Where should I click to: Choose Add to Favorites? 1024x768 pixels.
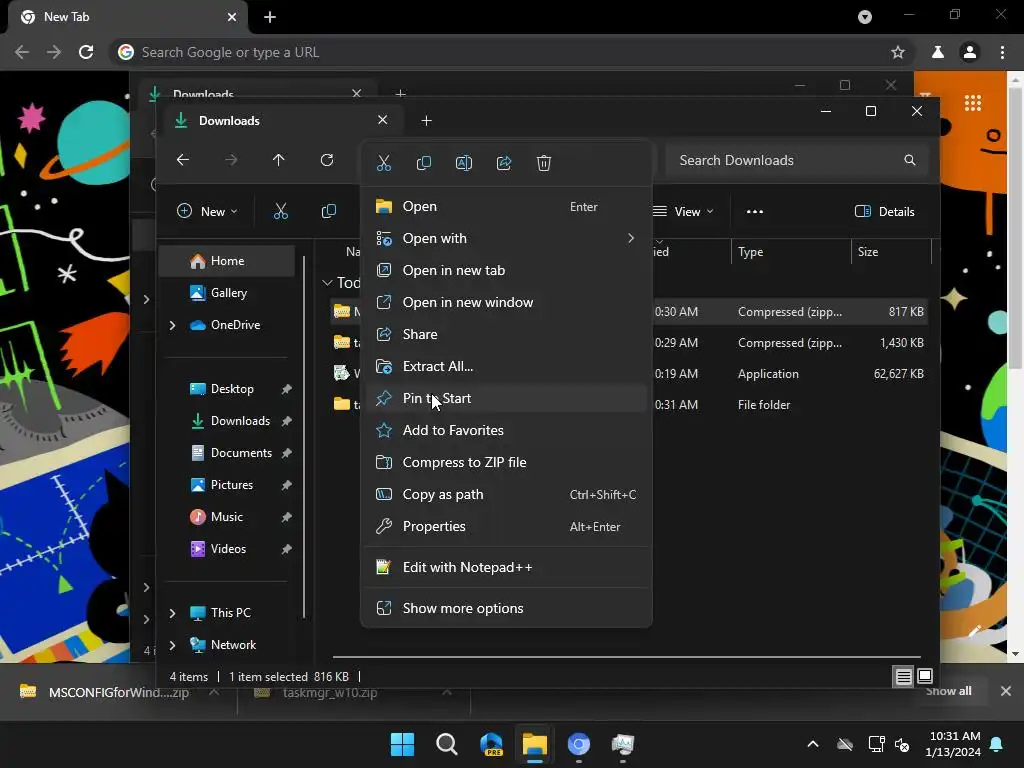[x=506, y=430]
